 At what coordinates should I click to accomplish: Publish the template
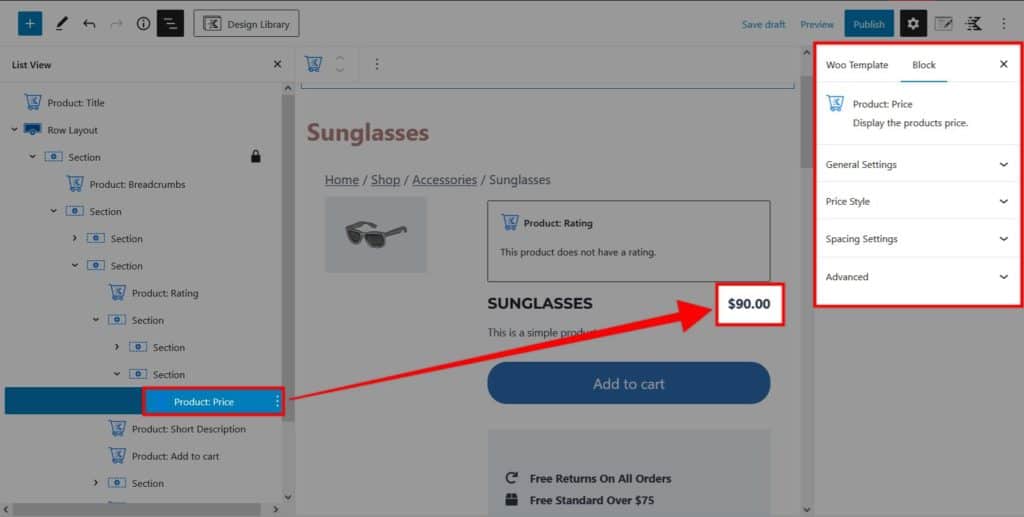pos(869,24)
